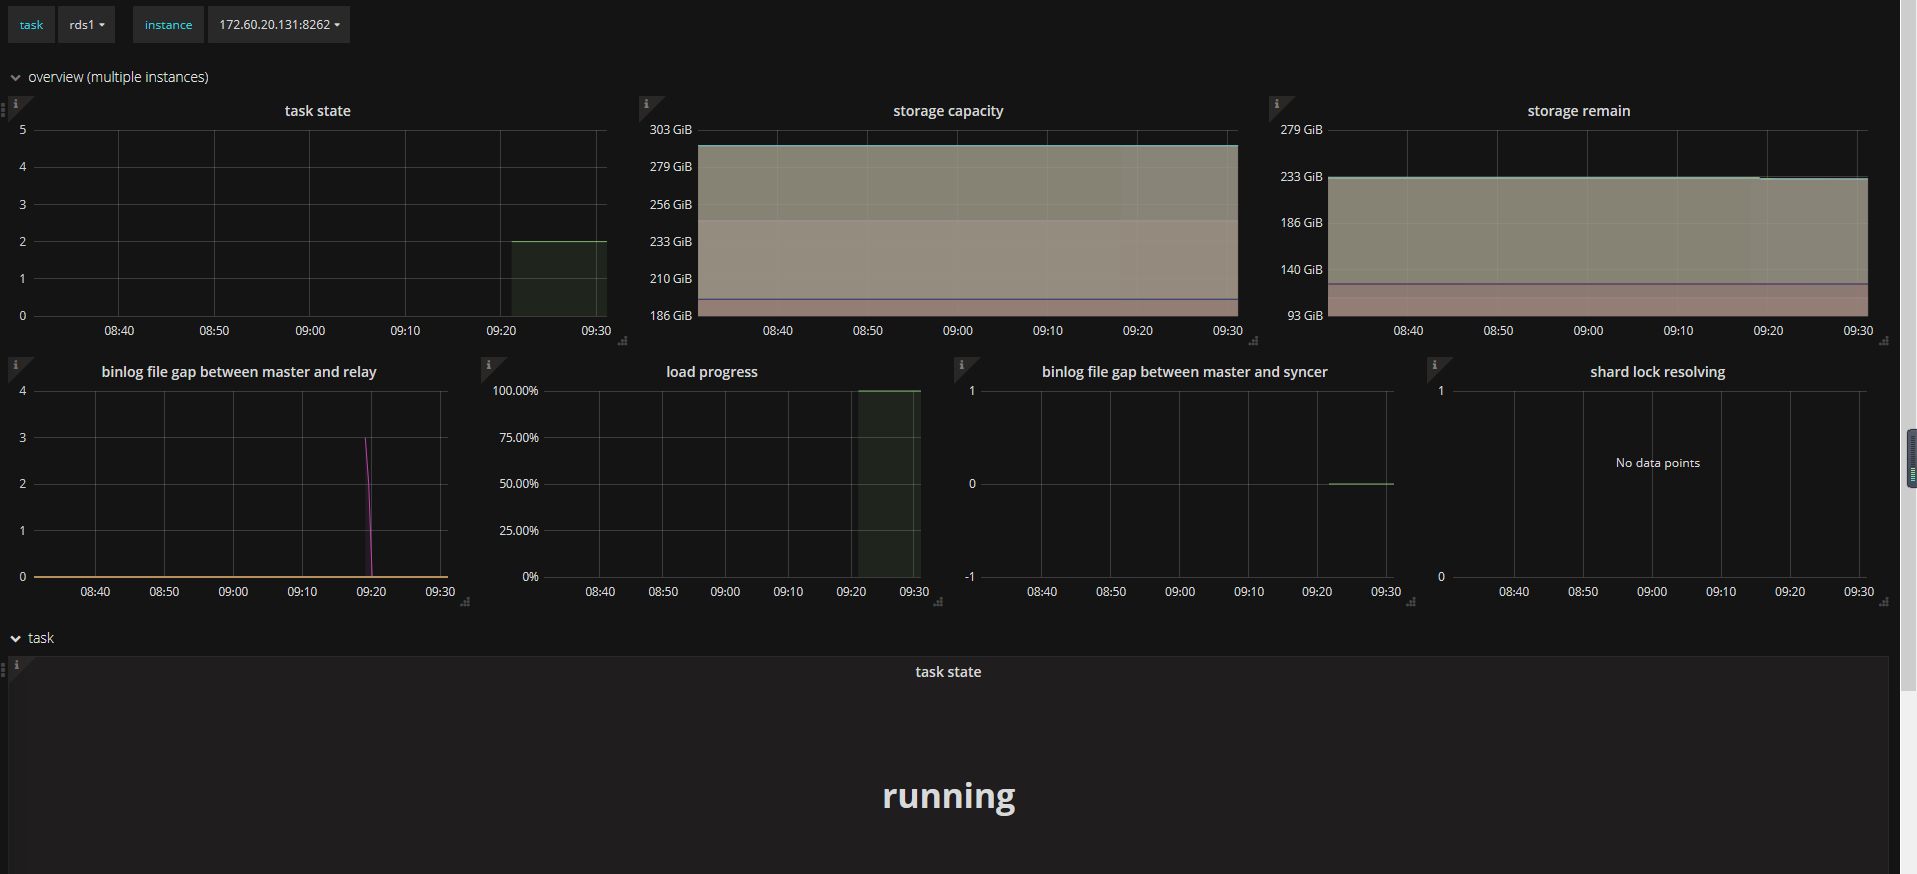Click the info icon on the top task state panel
The height and width of the screenshot is (874, 1917).
[15, 104]
